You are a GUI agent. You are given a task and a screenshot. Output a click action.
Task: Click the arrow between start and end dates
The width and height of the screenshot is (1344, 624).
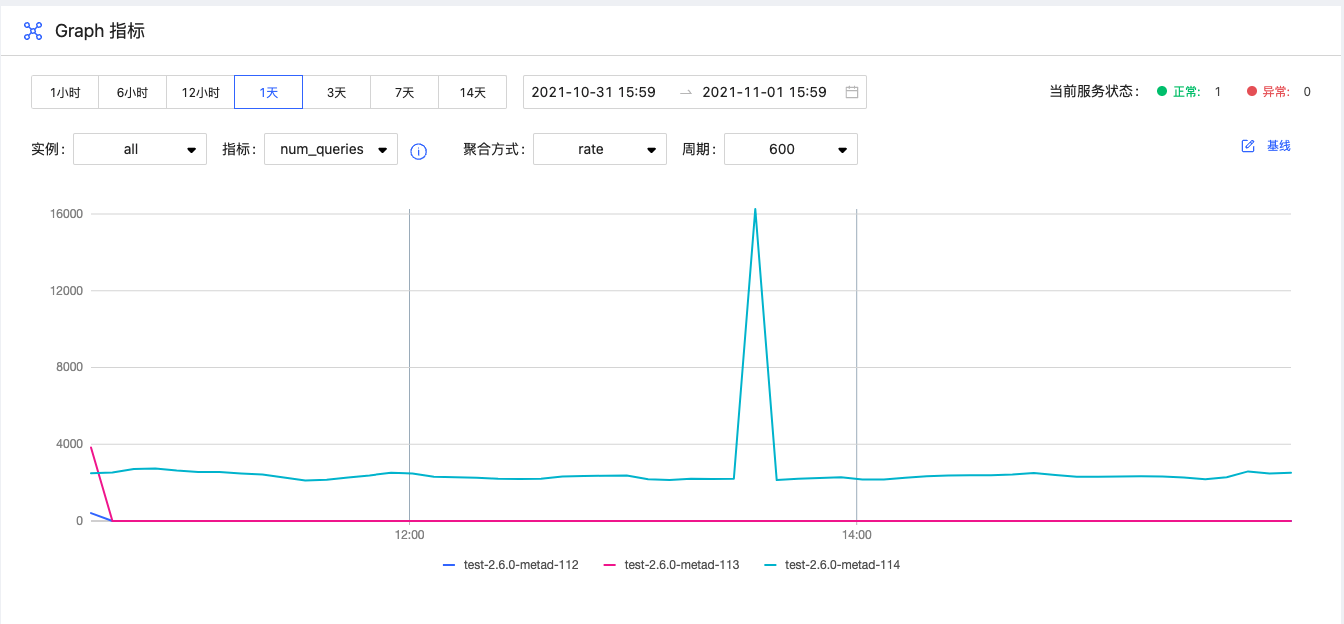click(685, 92)
